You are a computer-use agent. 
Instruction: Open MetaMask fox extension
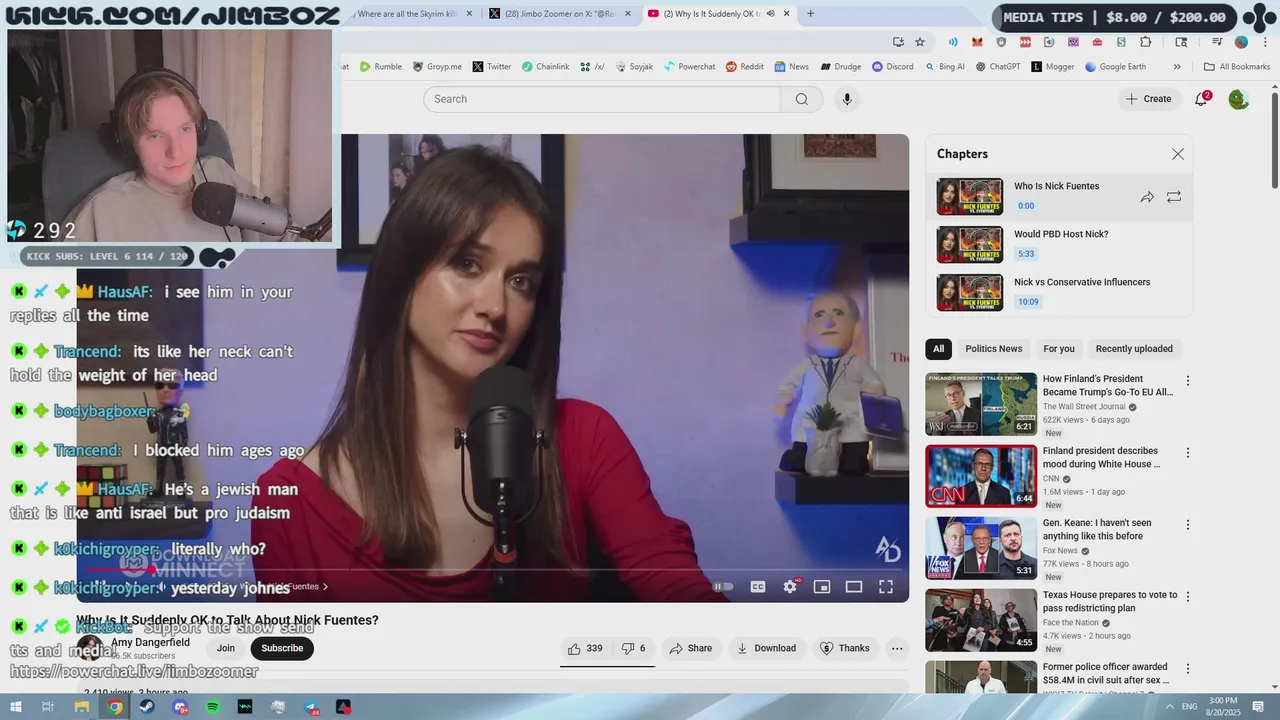pos(977,42)
